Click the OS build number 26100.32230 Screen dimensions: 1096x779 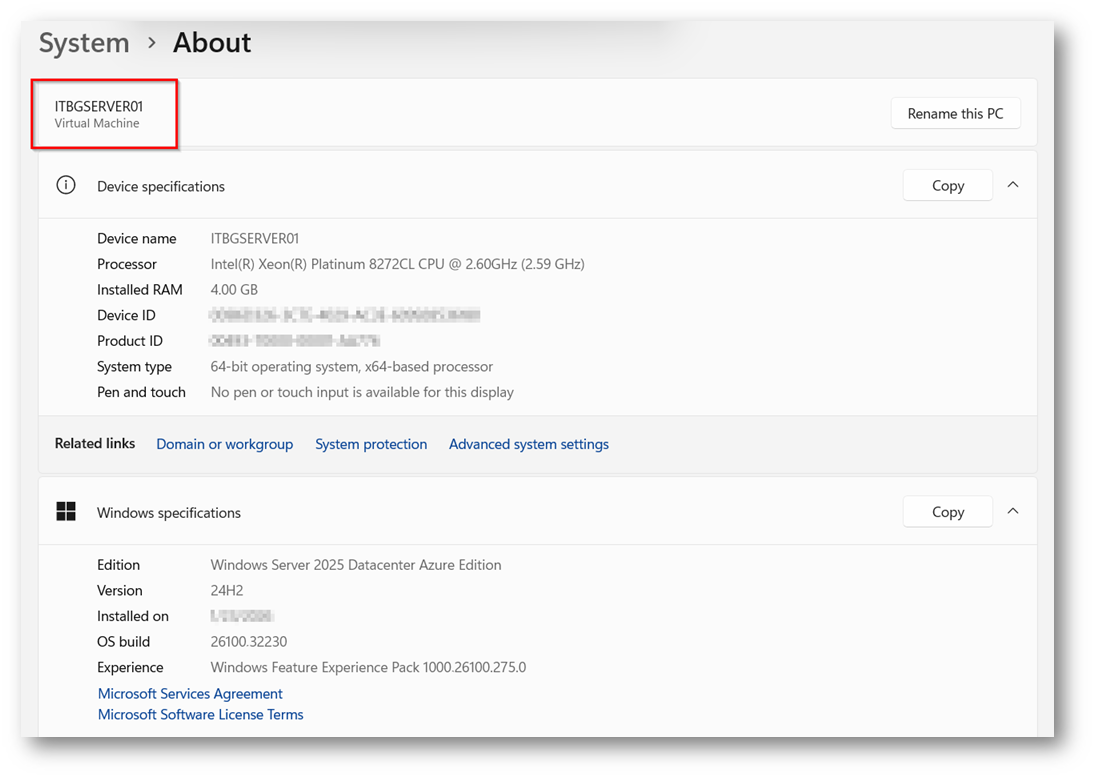(248, 641)
